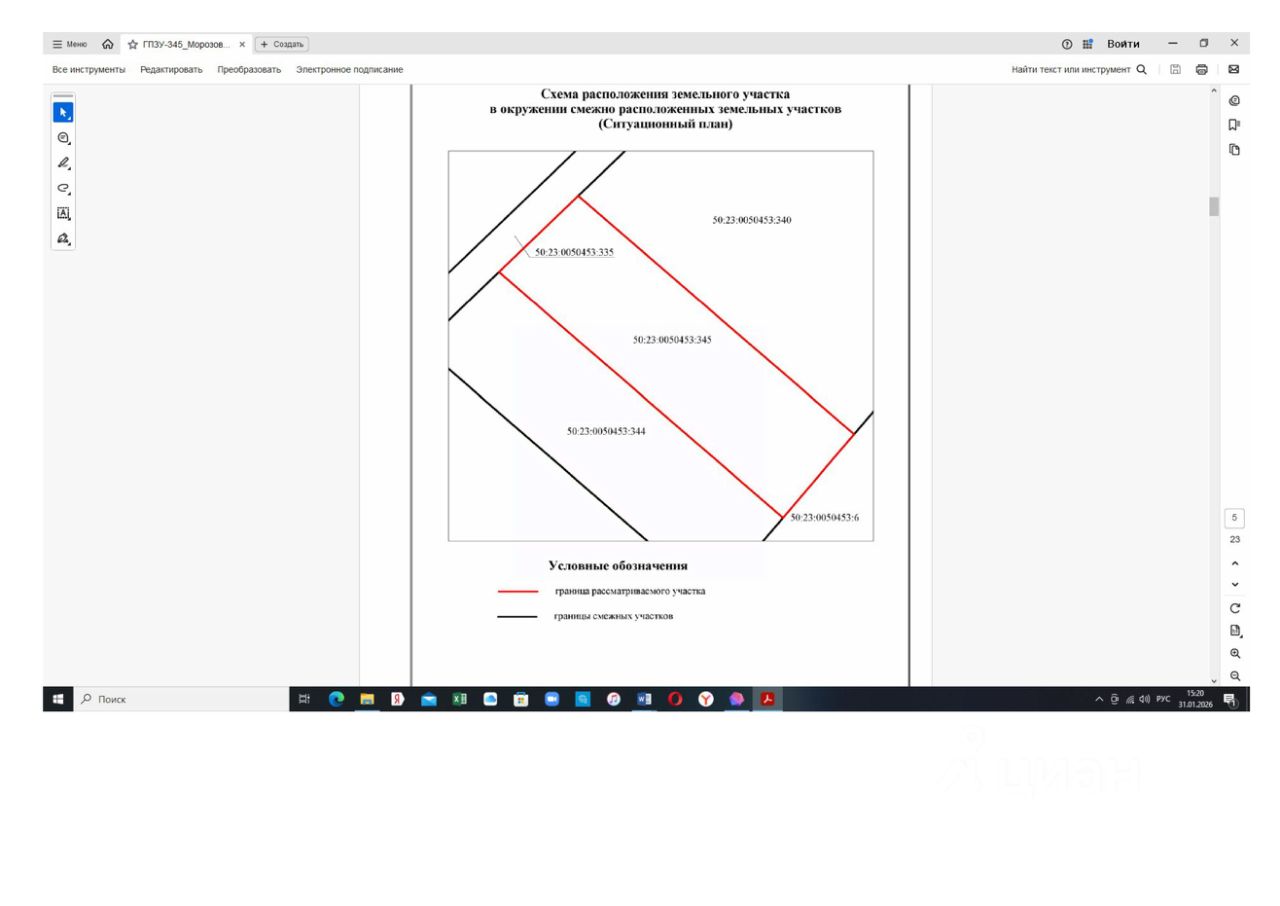Focus the Найти текст или инструмент search

pyautogui.click(x=1072, y=69)
